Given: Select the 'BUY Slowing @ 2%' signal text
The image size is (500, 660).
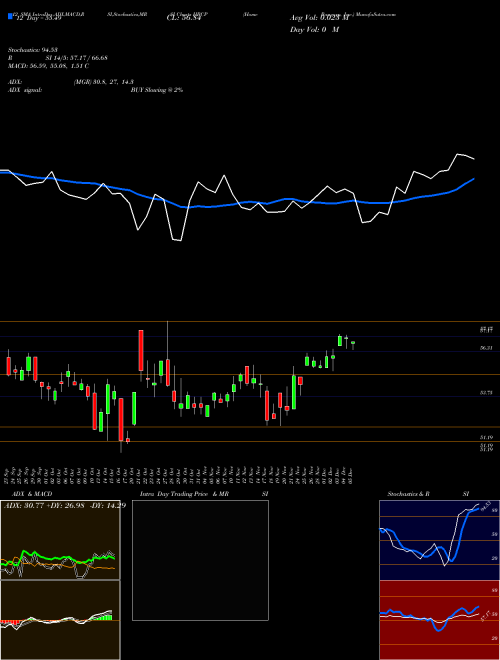Looking at the screenshot, I should tap(157, 90).
